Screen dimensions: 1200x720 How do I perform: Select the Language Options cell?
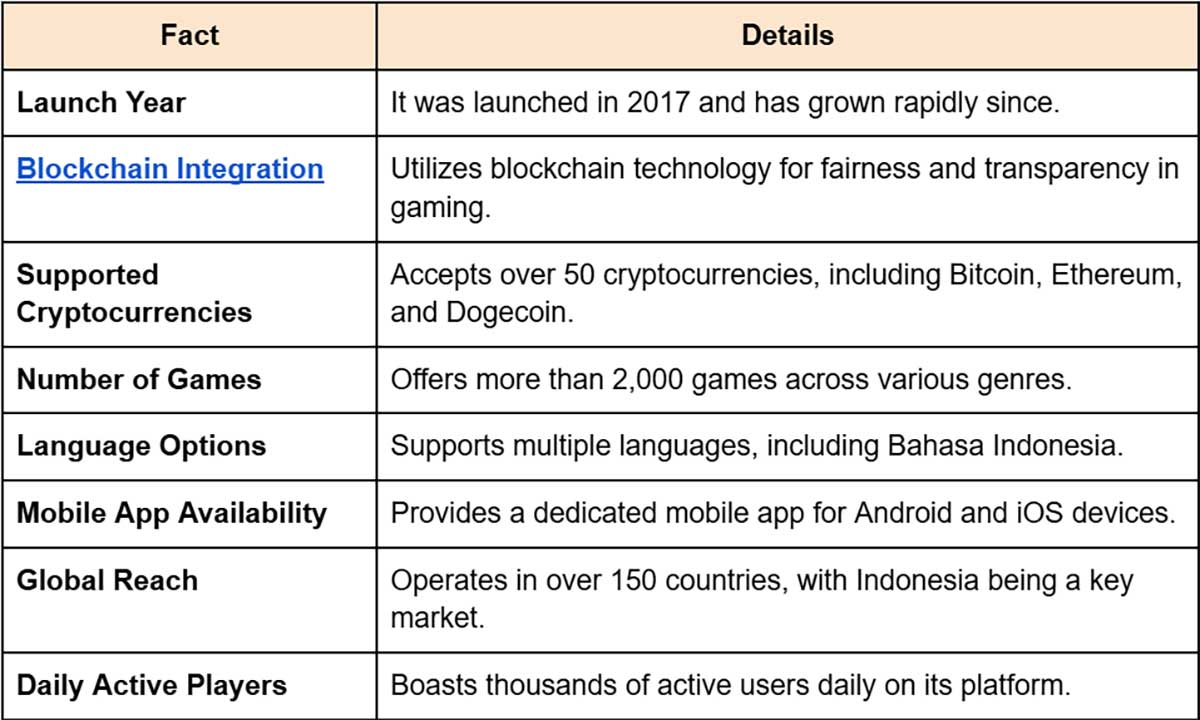(x=189, y=445)
